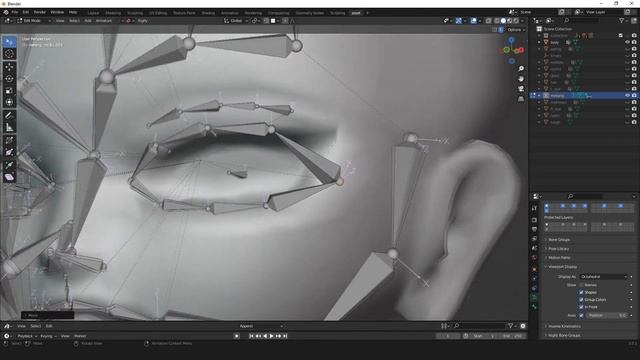Screen dimensions: 640x360
Task: Open the Armature menu in viewport header
Action: (x=104, y=20)
